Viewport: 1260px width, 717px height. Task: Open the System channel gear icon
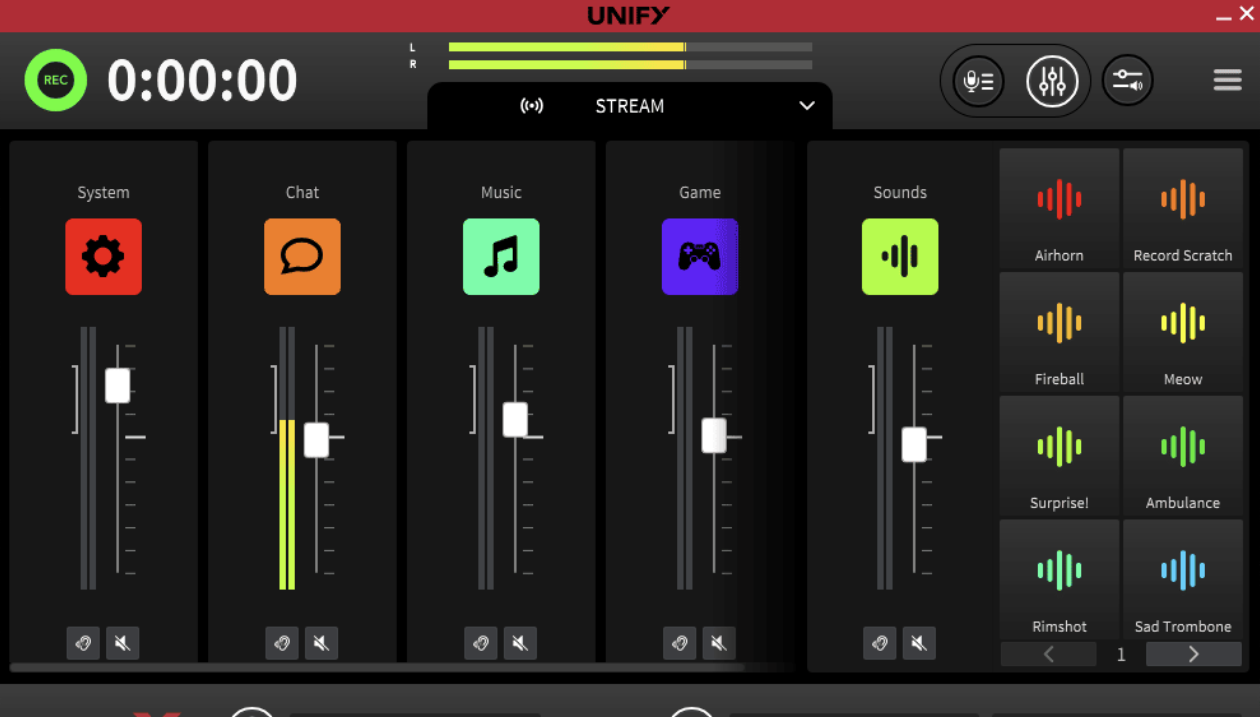point(103,257)
